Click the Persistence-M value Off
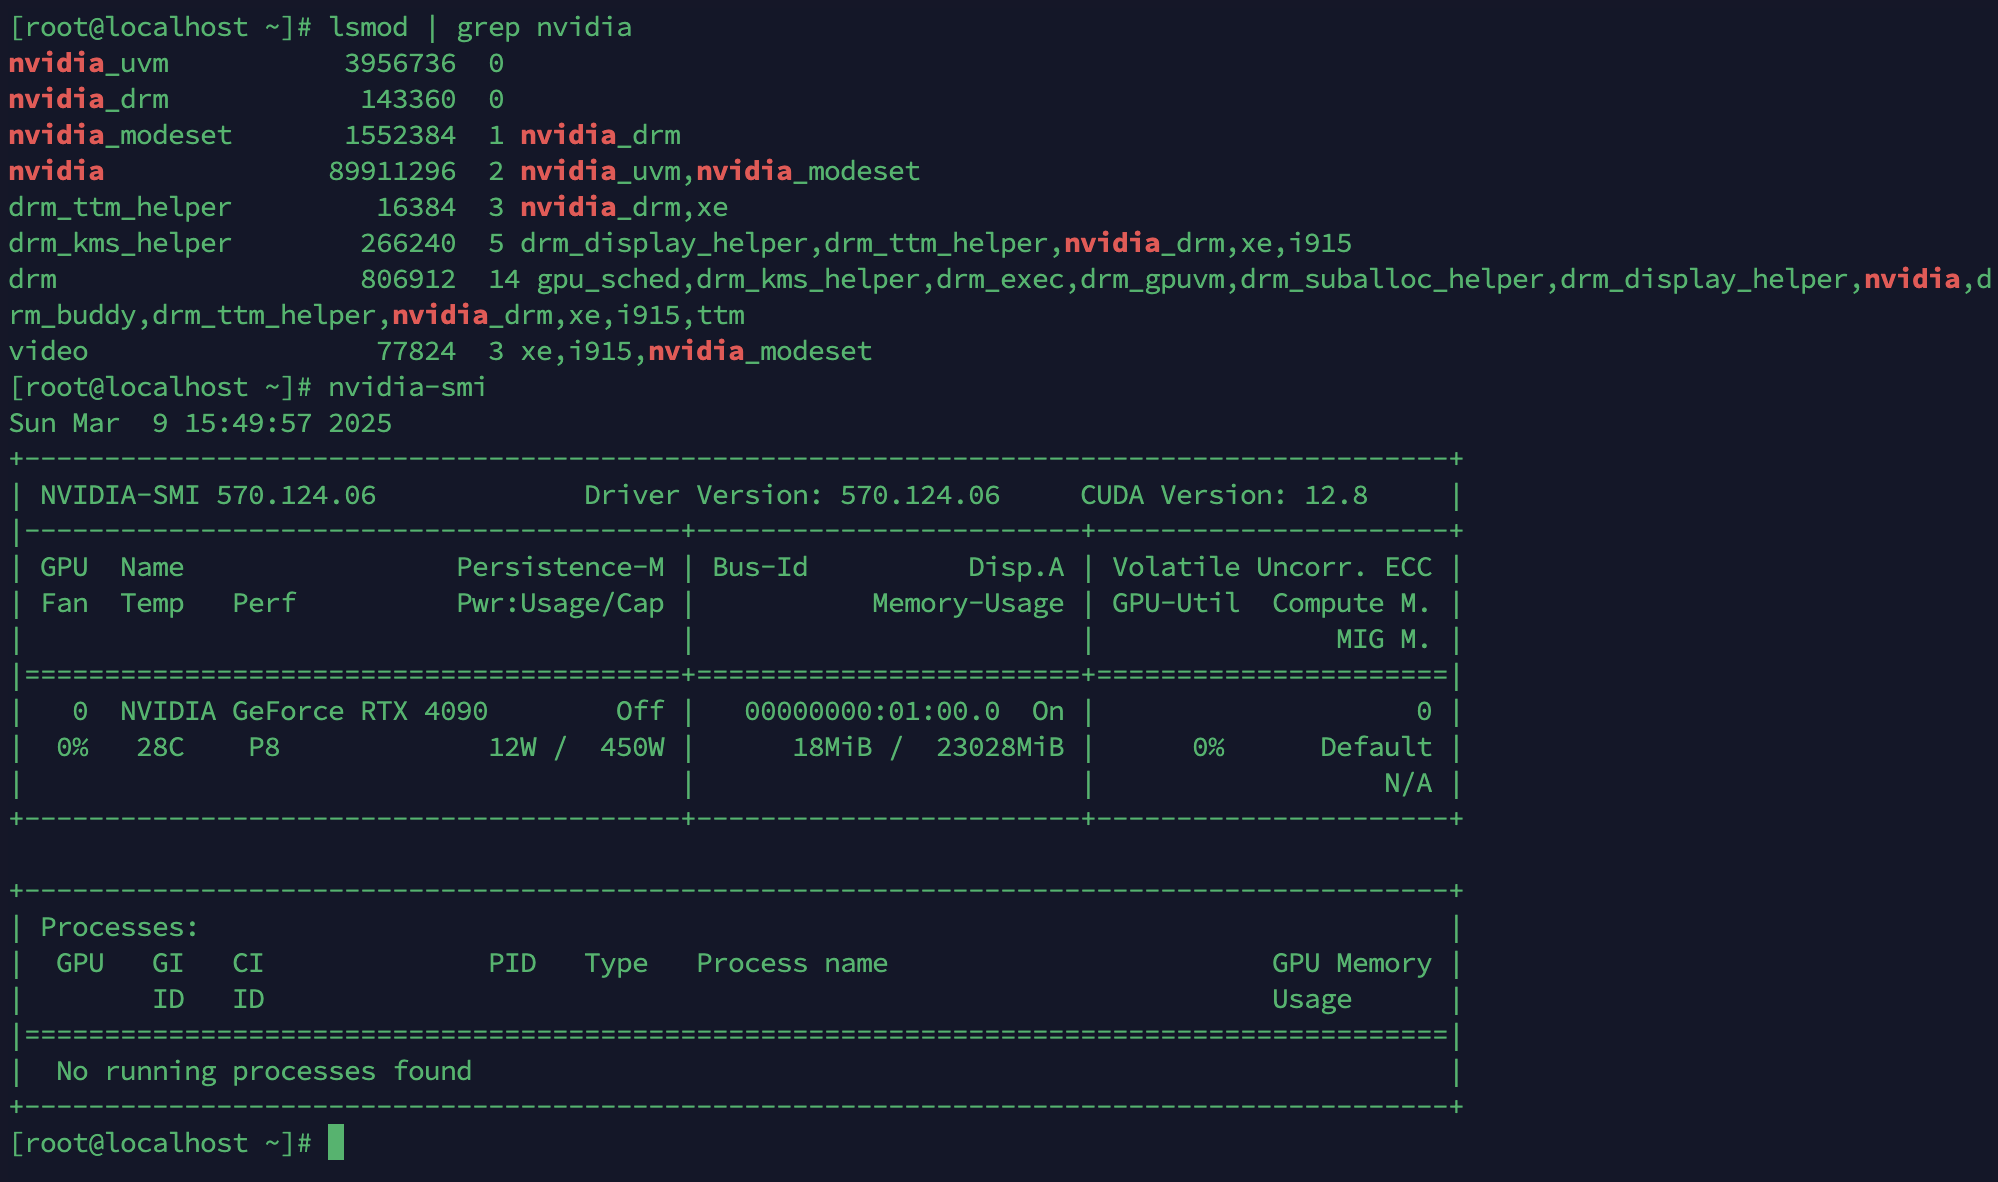 coord(640,711)
